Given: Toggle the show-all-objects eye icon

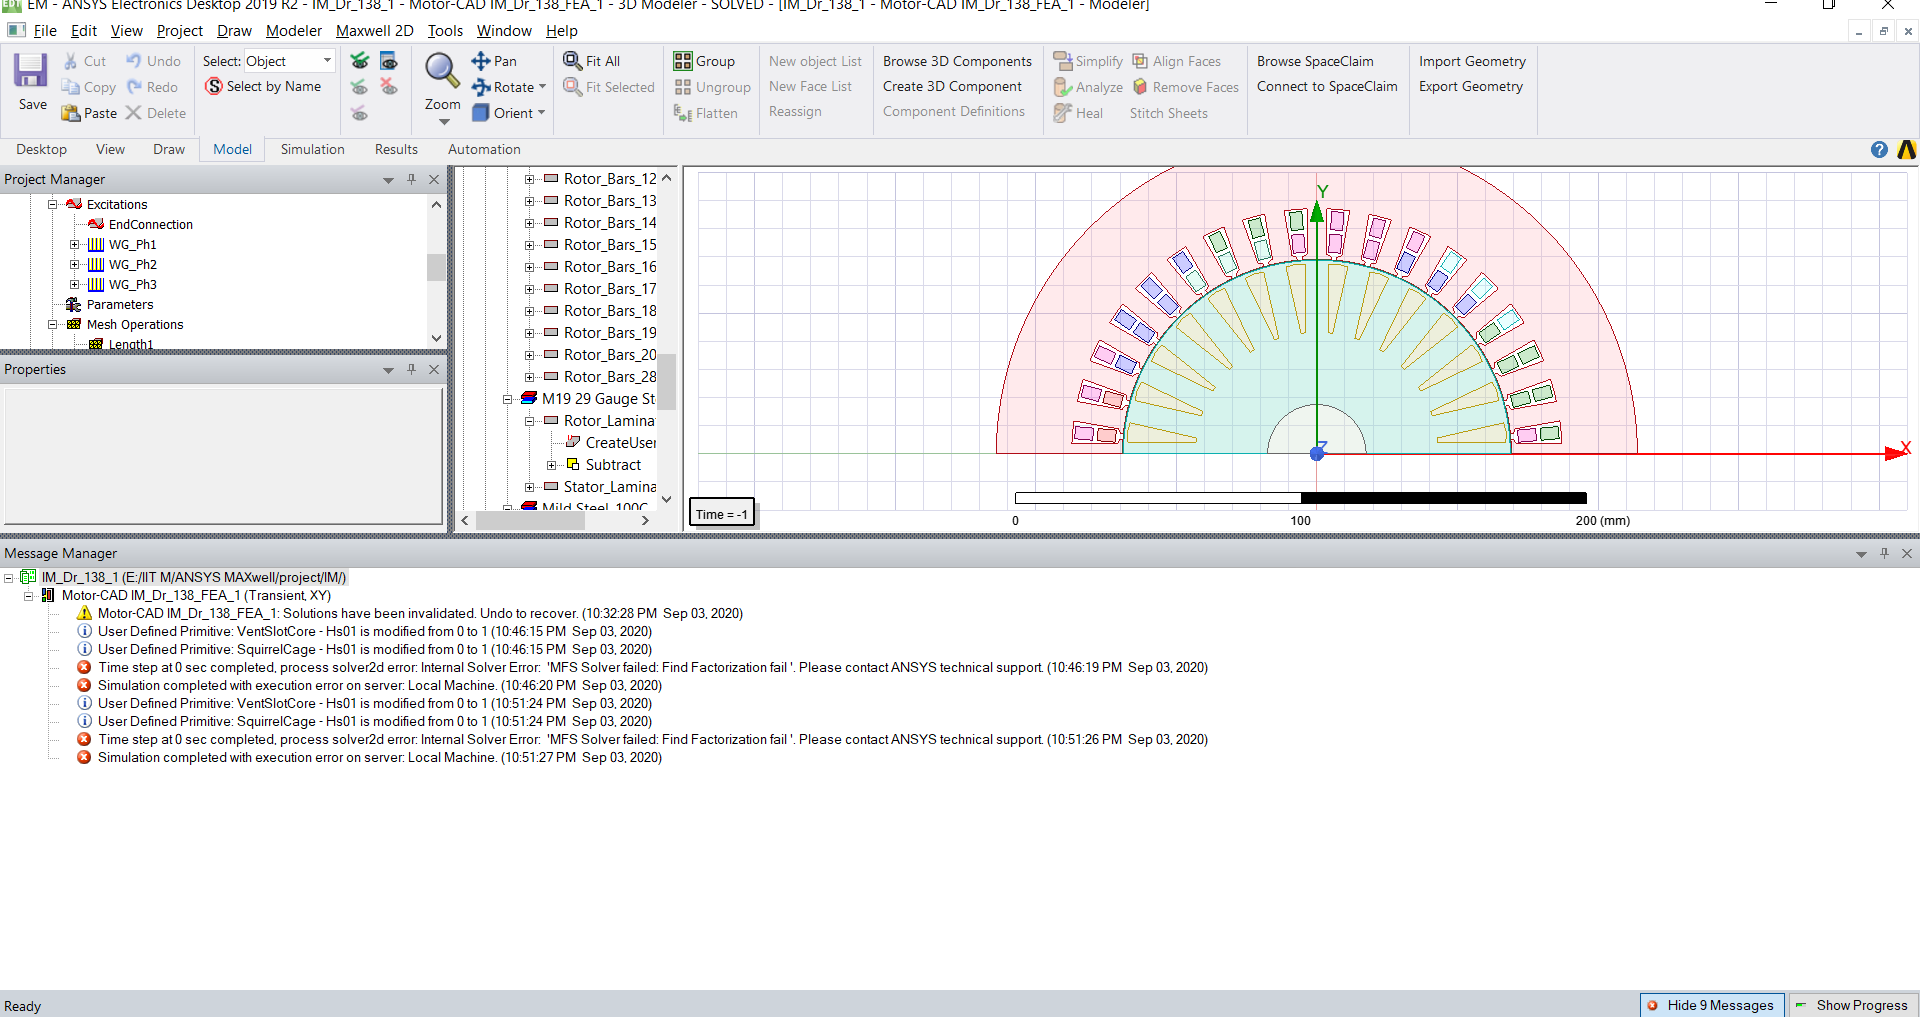Looking at the screenshot, I should click(x=360, y=61).
